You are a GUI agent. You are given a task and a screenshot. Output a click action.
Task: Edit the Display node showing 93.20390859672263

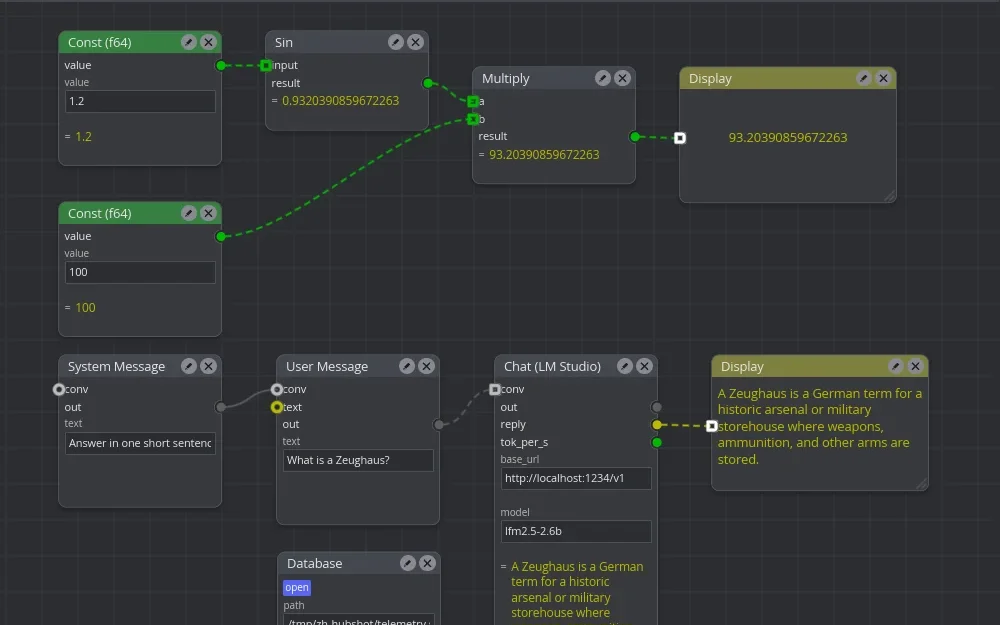point(864,78)
